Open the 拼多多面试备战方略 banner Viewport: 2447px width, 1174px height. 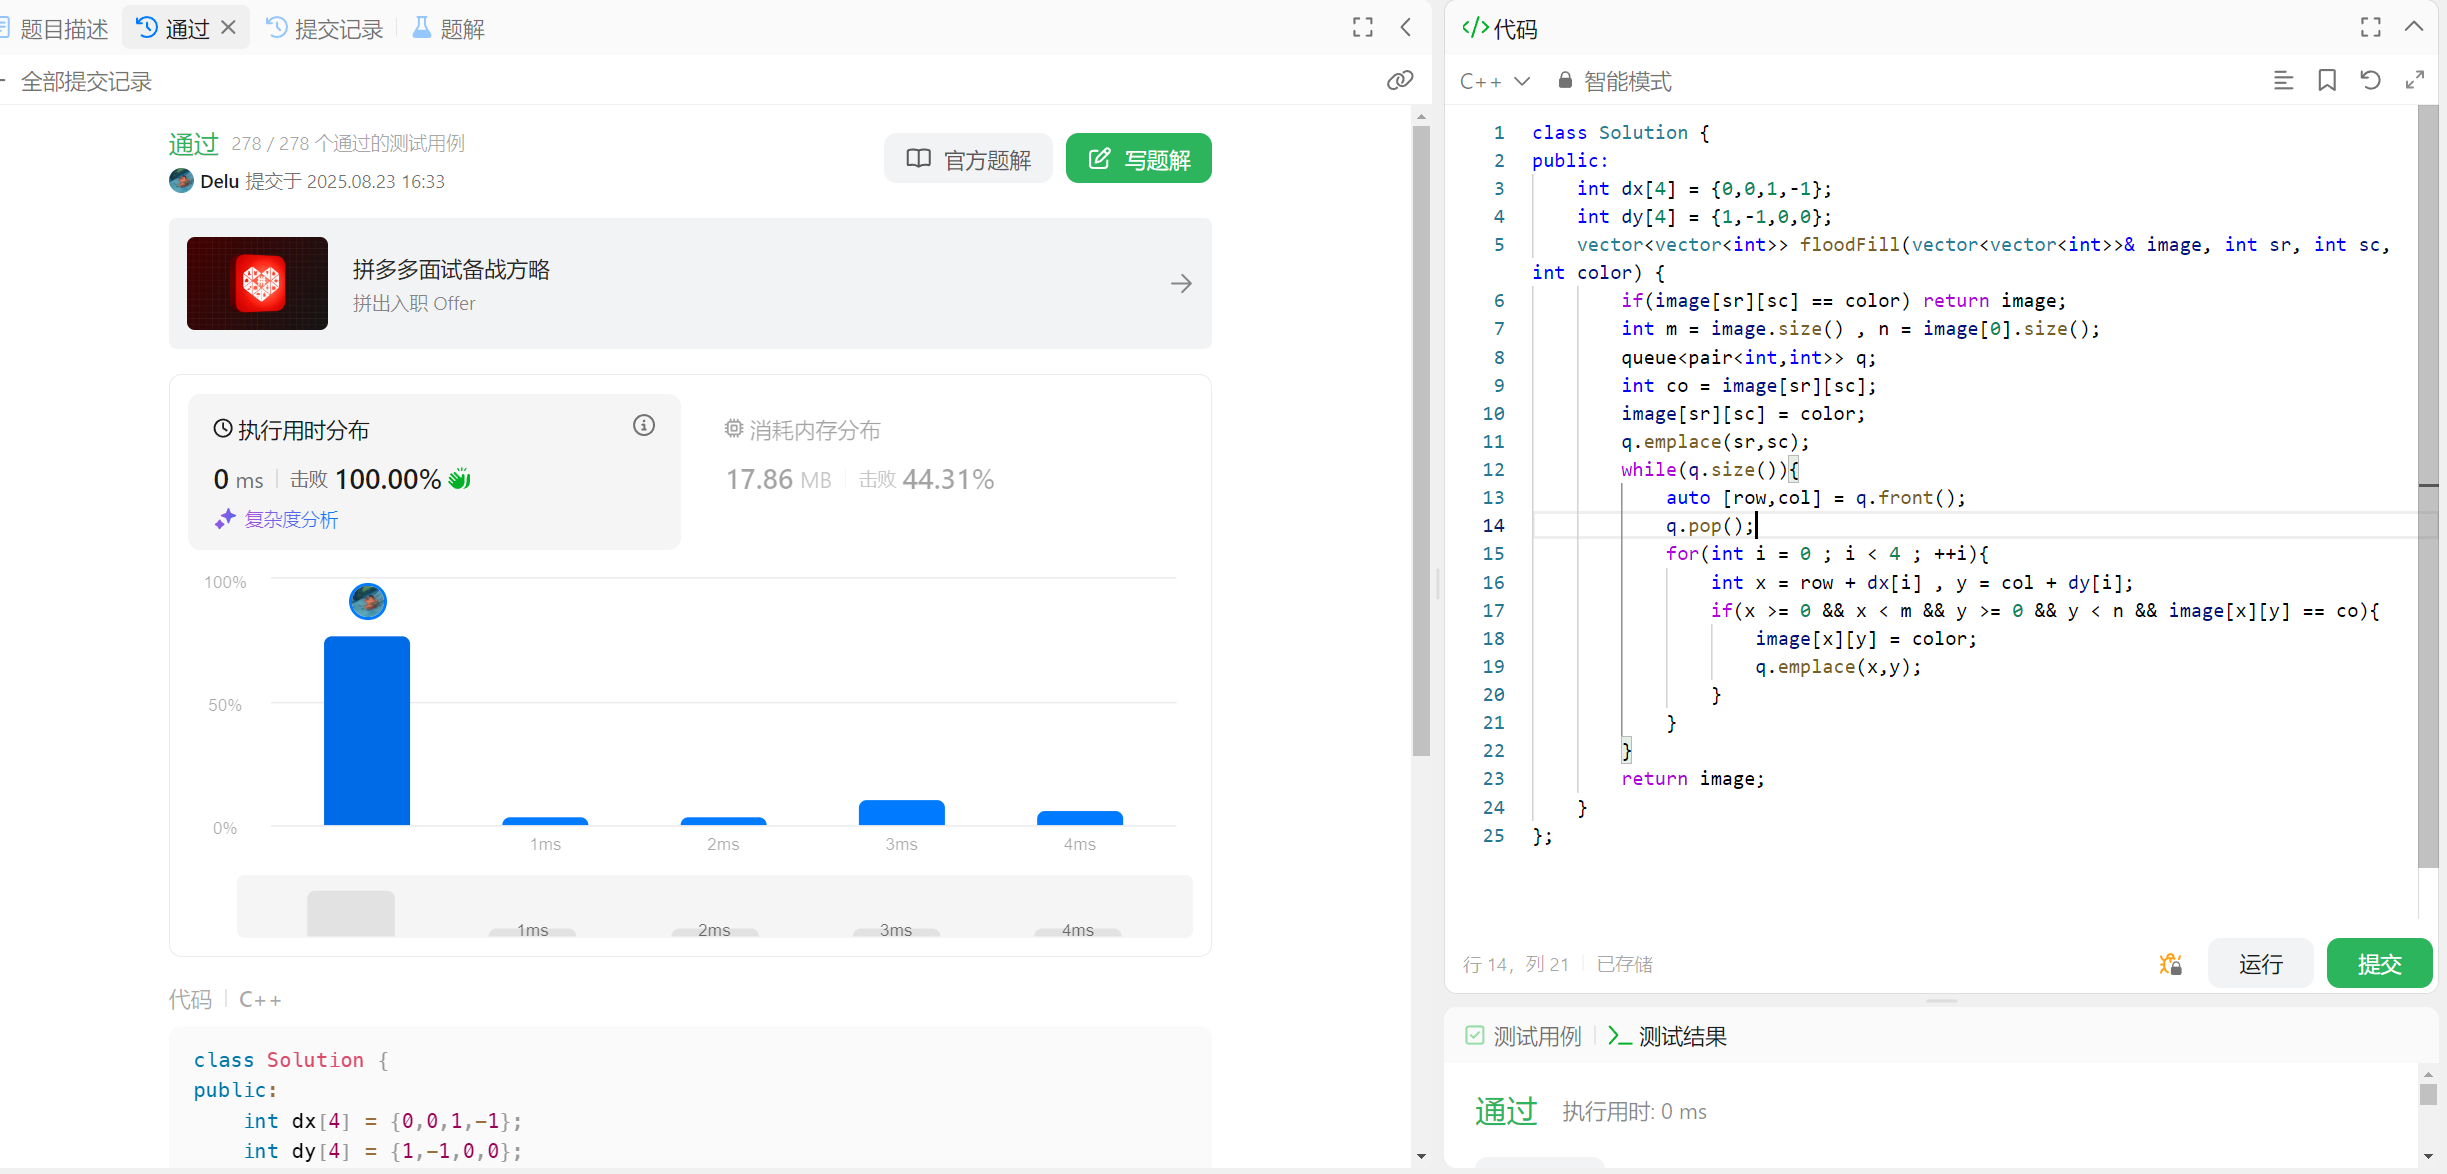(x=690, y=284)
